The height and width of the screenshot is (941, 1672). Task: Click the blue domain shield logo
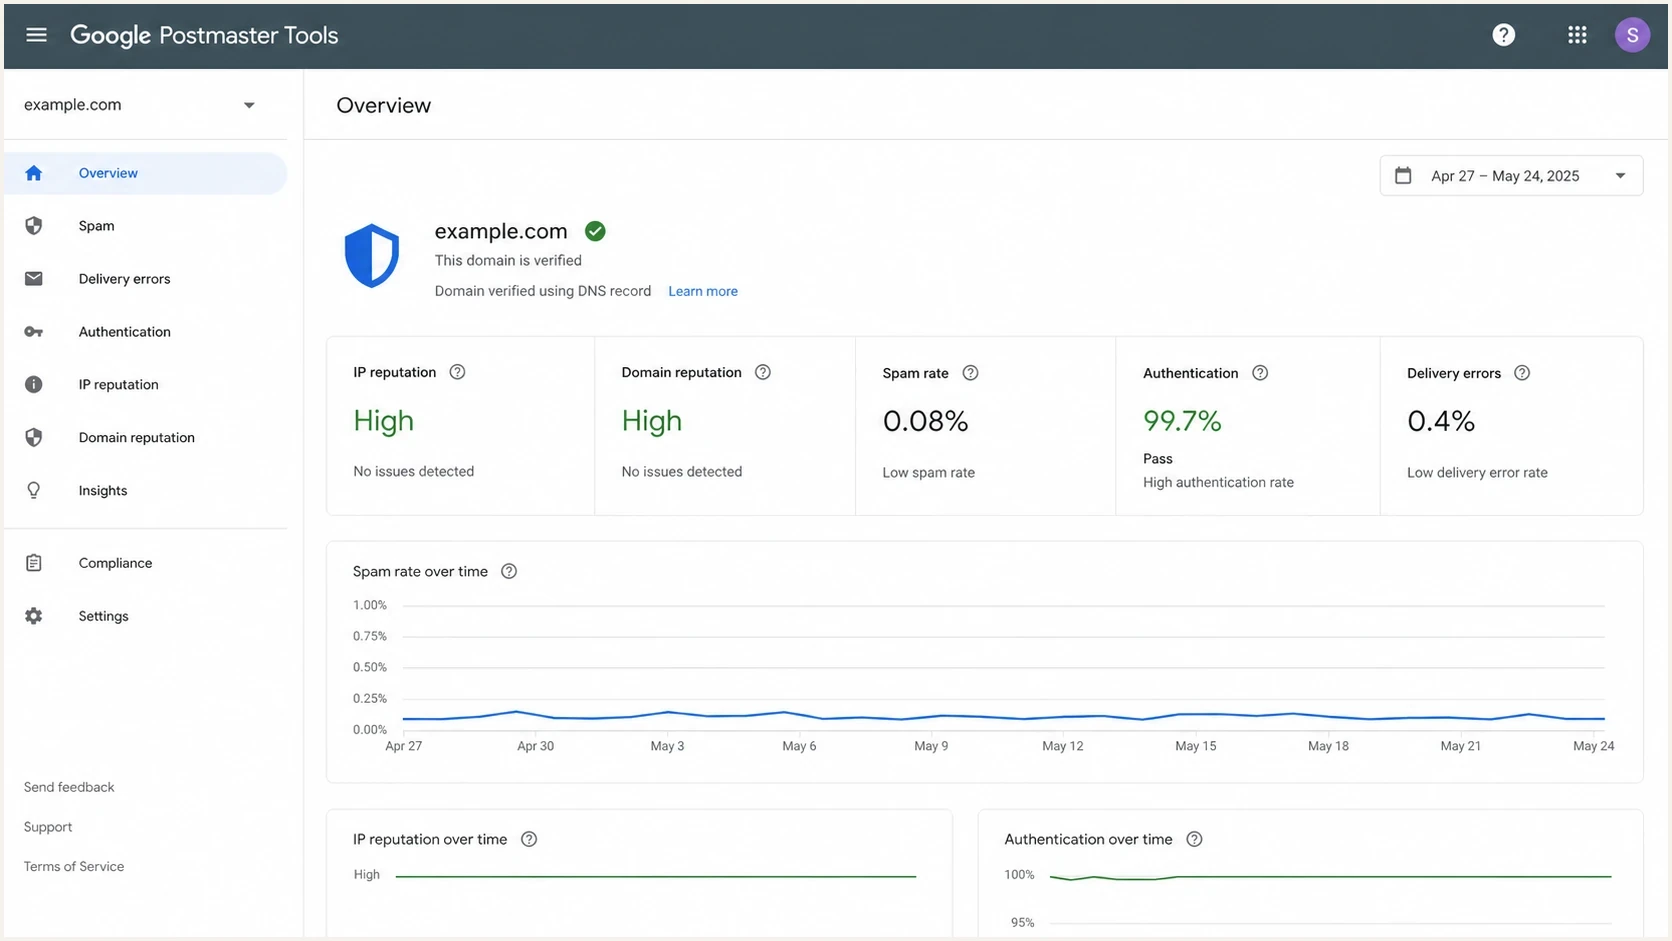[x=372, y=256]
